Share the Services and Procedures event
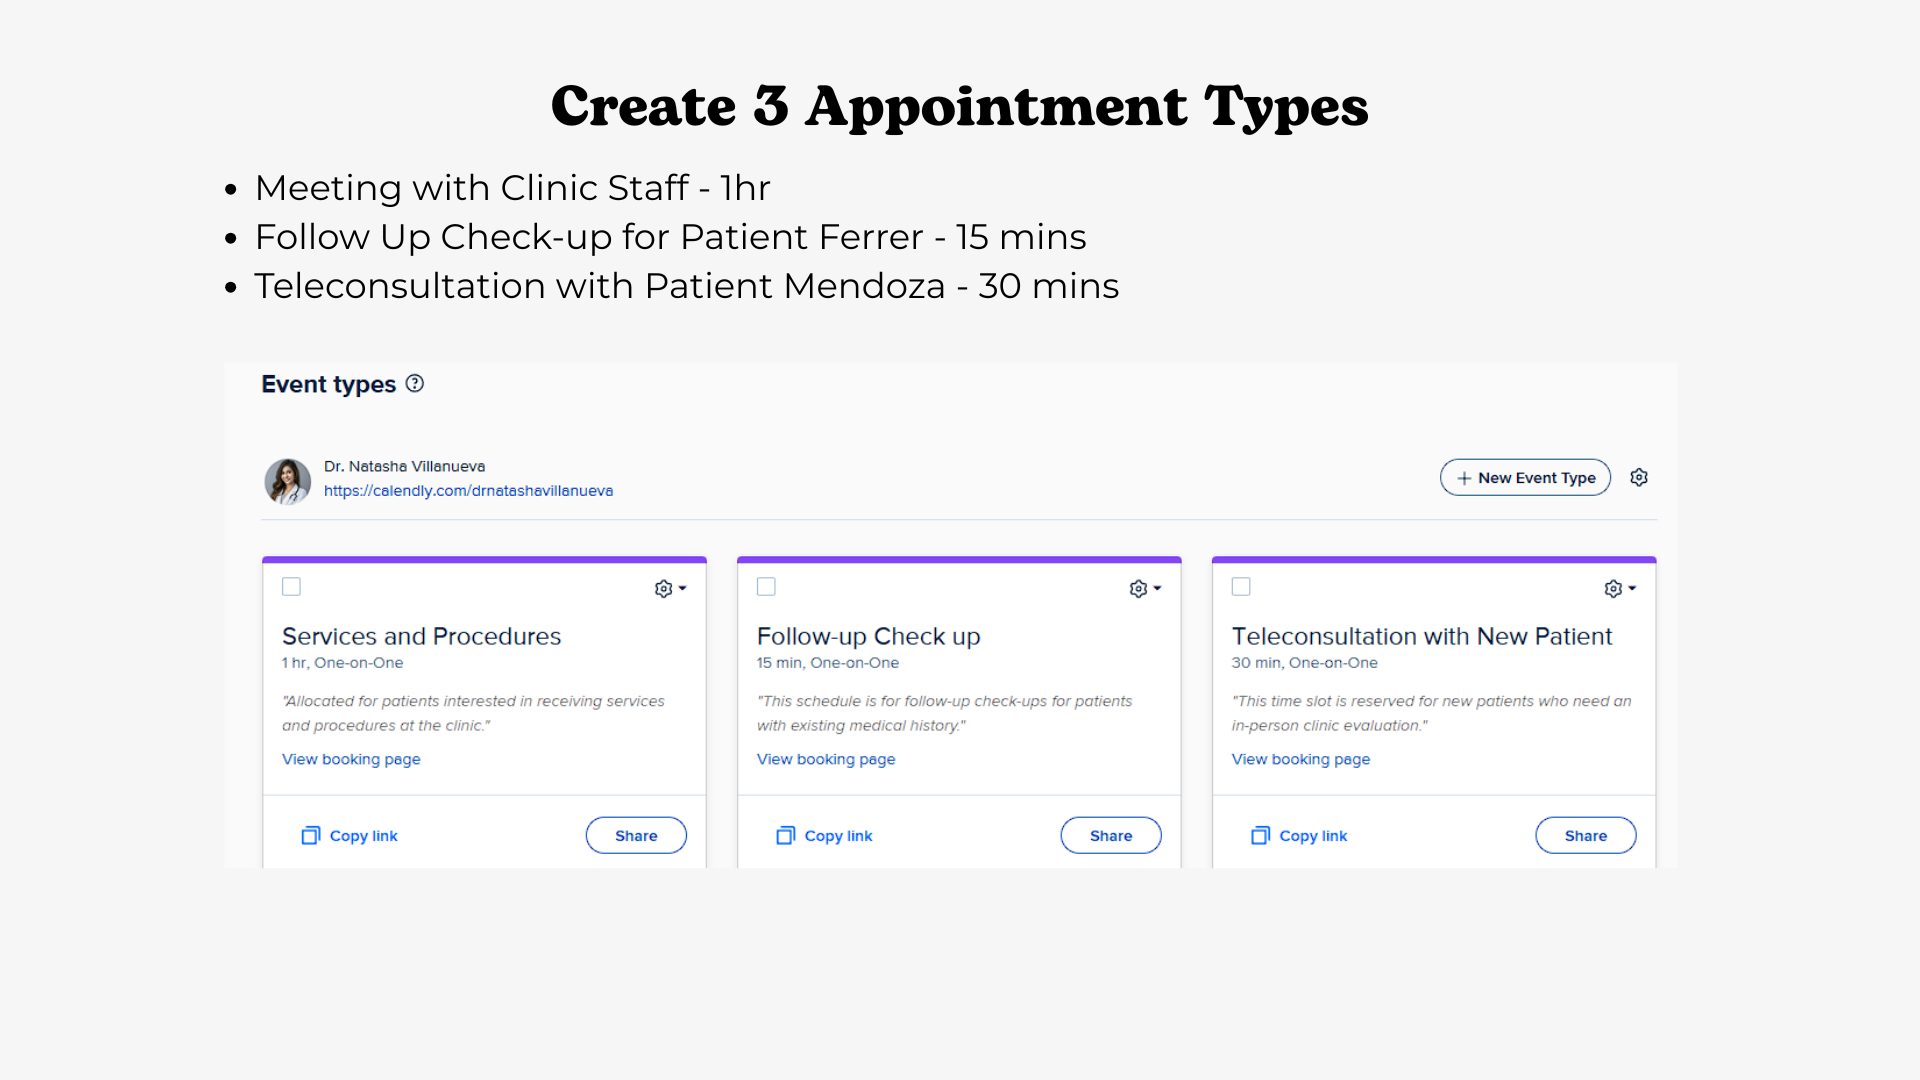Screen dimensions: 1920x1080 (x=636, y=835)
